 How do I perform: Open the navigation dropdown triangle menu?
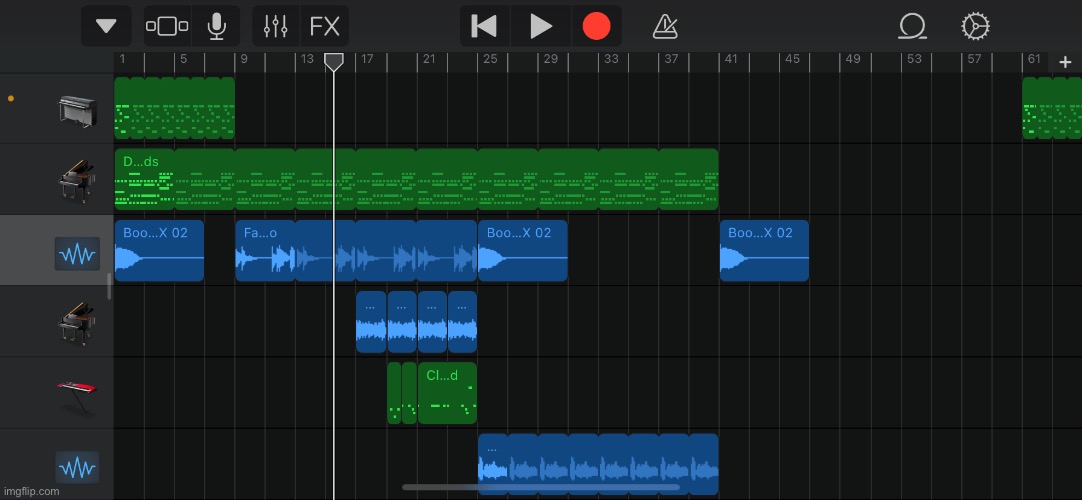[106, 26]
